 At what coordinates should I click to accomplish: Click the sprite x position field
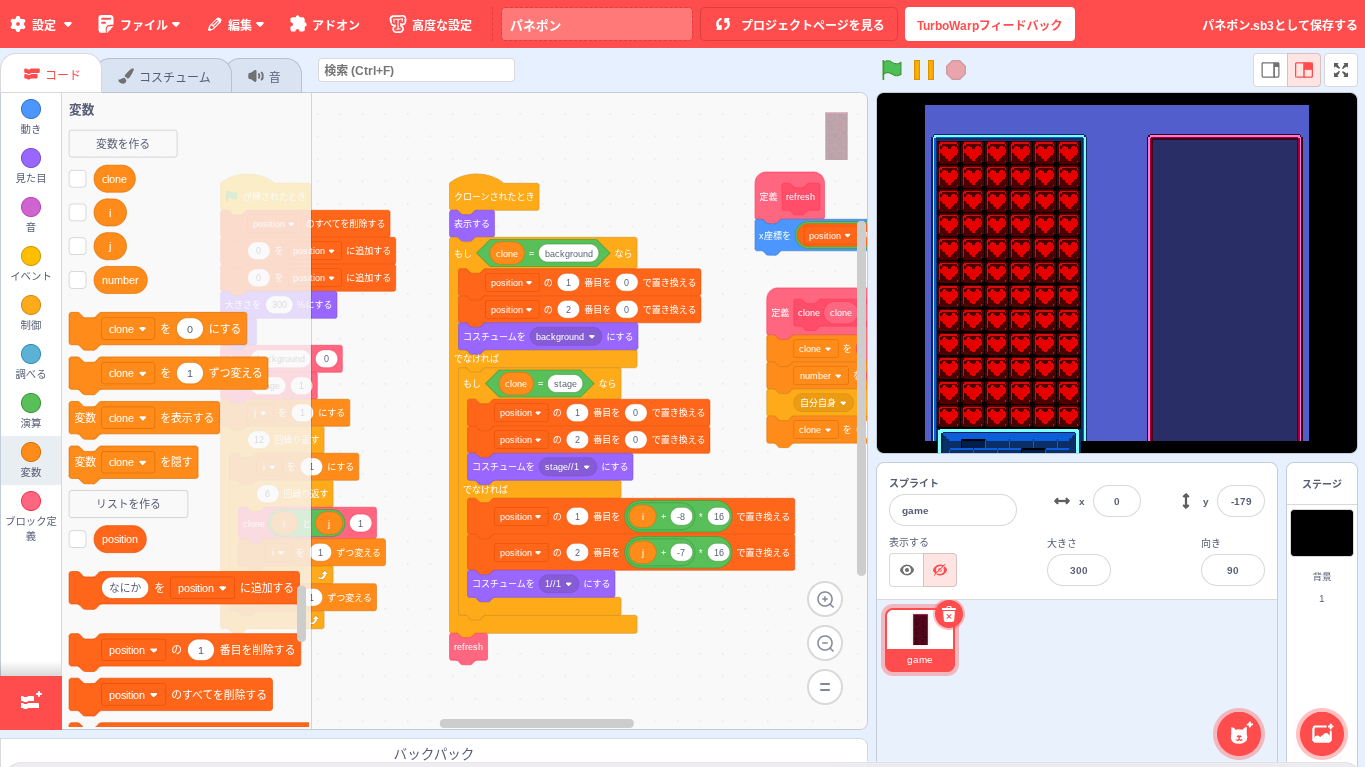click(1117, 501)
